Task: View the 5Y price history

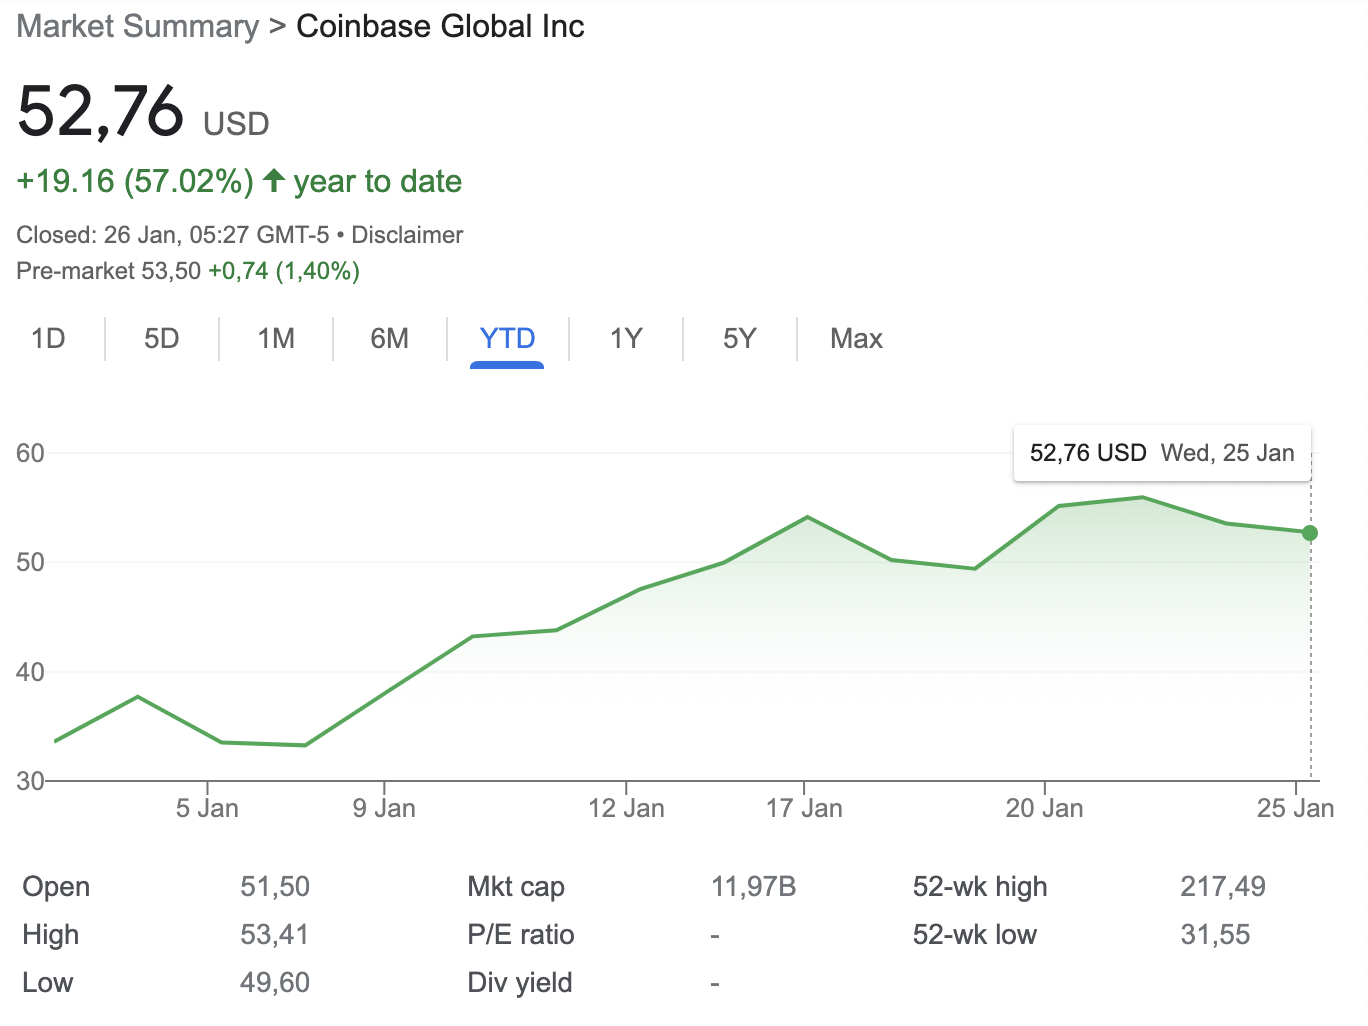Action: [x=740, y=339]
